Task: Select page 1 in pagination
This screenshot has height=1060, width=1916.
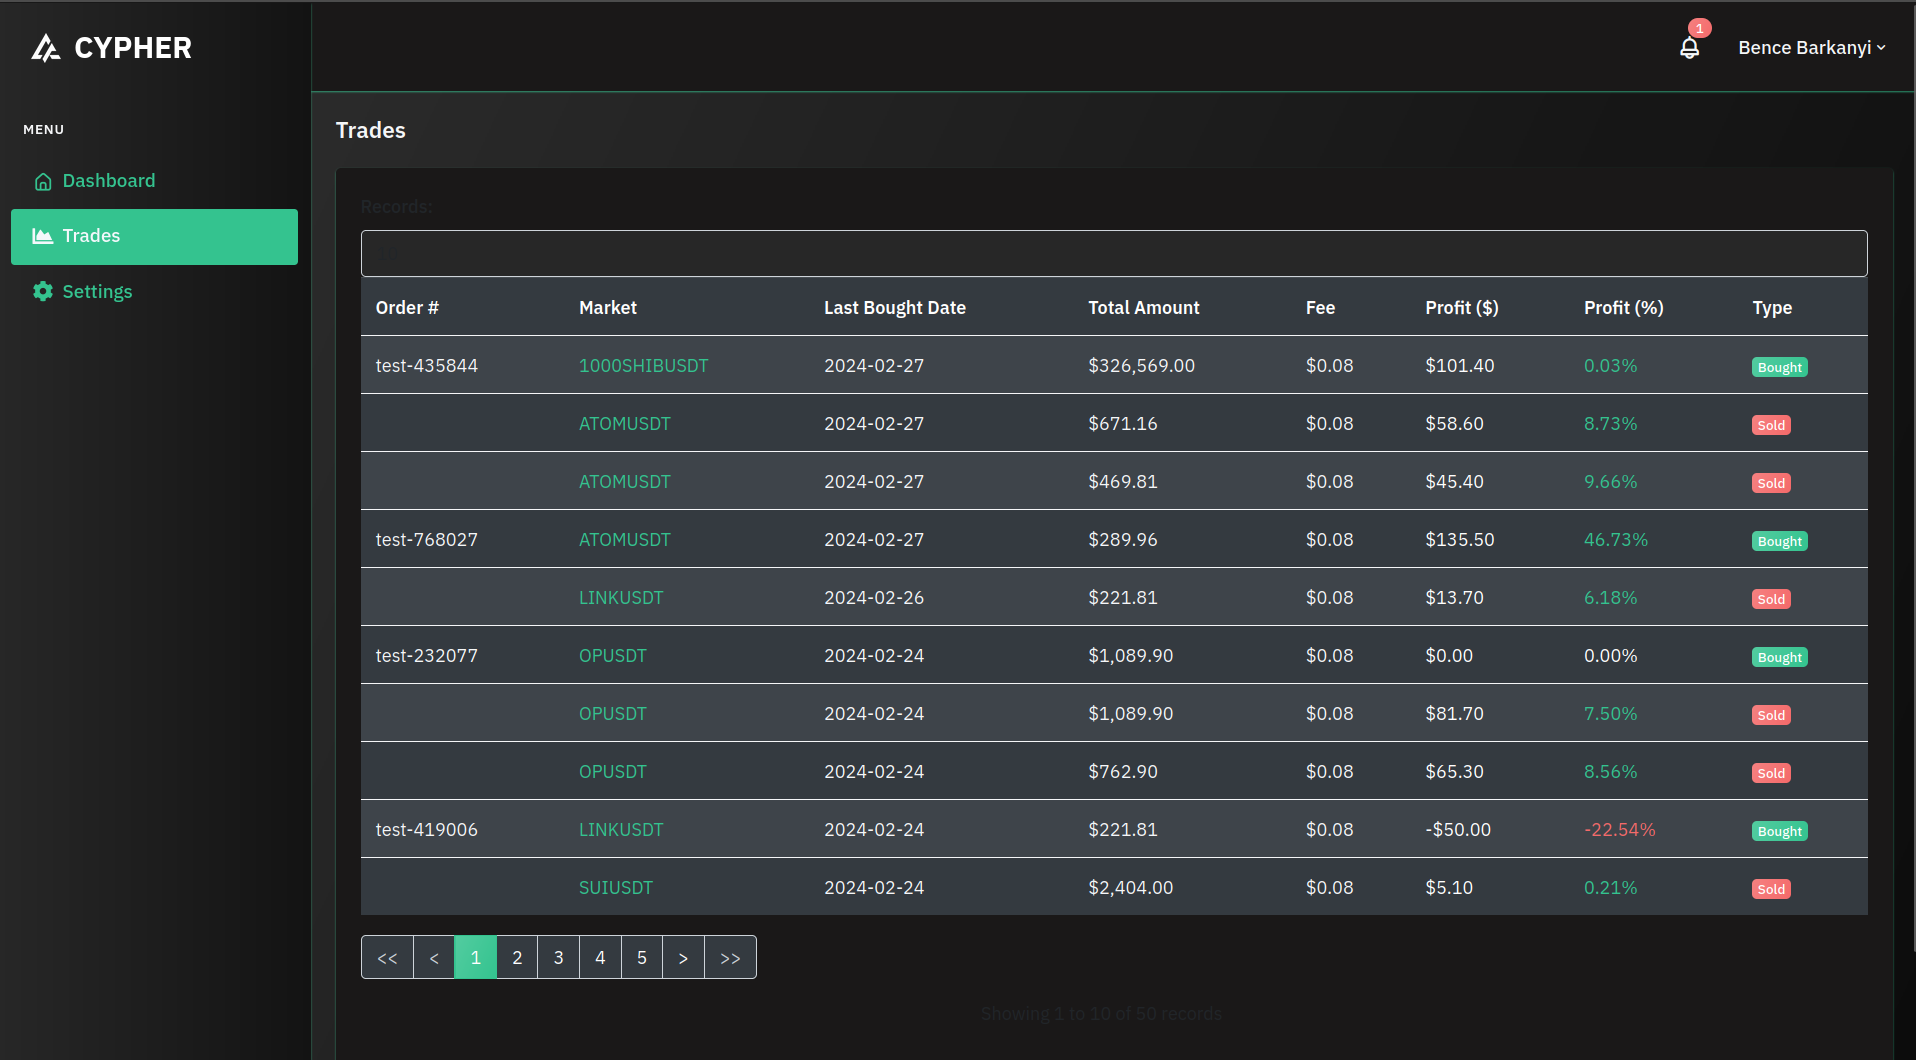Action: (476, 958)
